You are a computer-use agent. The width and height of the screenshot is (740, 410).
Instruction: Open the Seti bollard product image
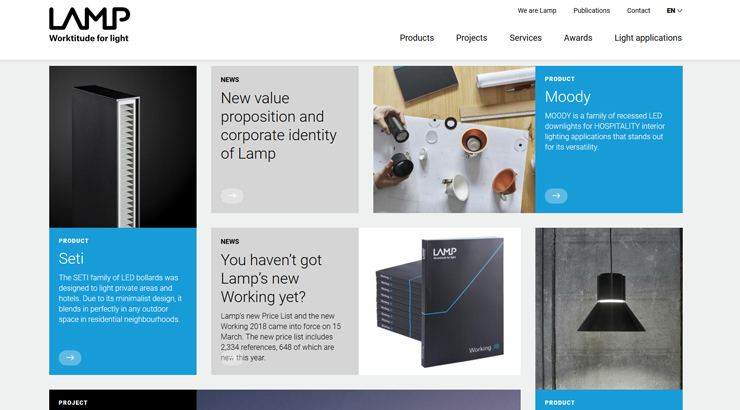(123, 147)
